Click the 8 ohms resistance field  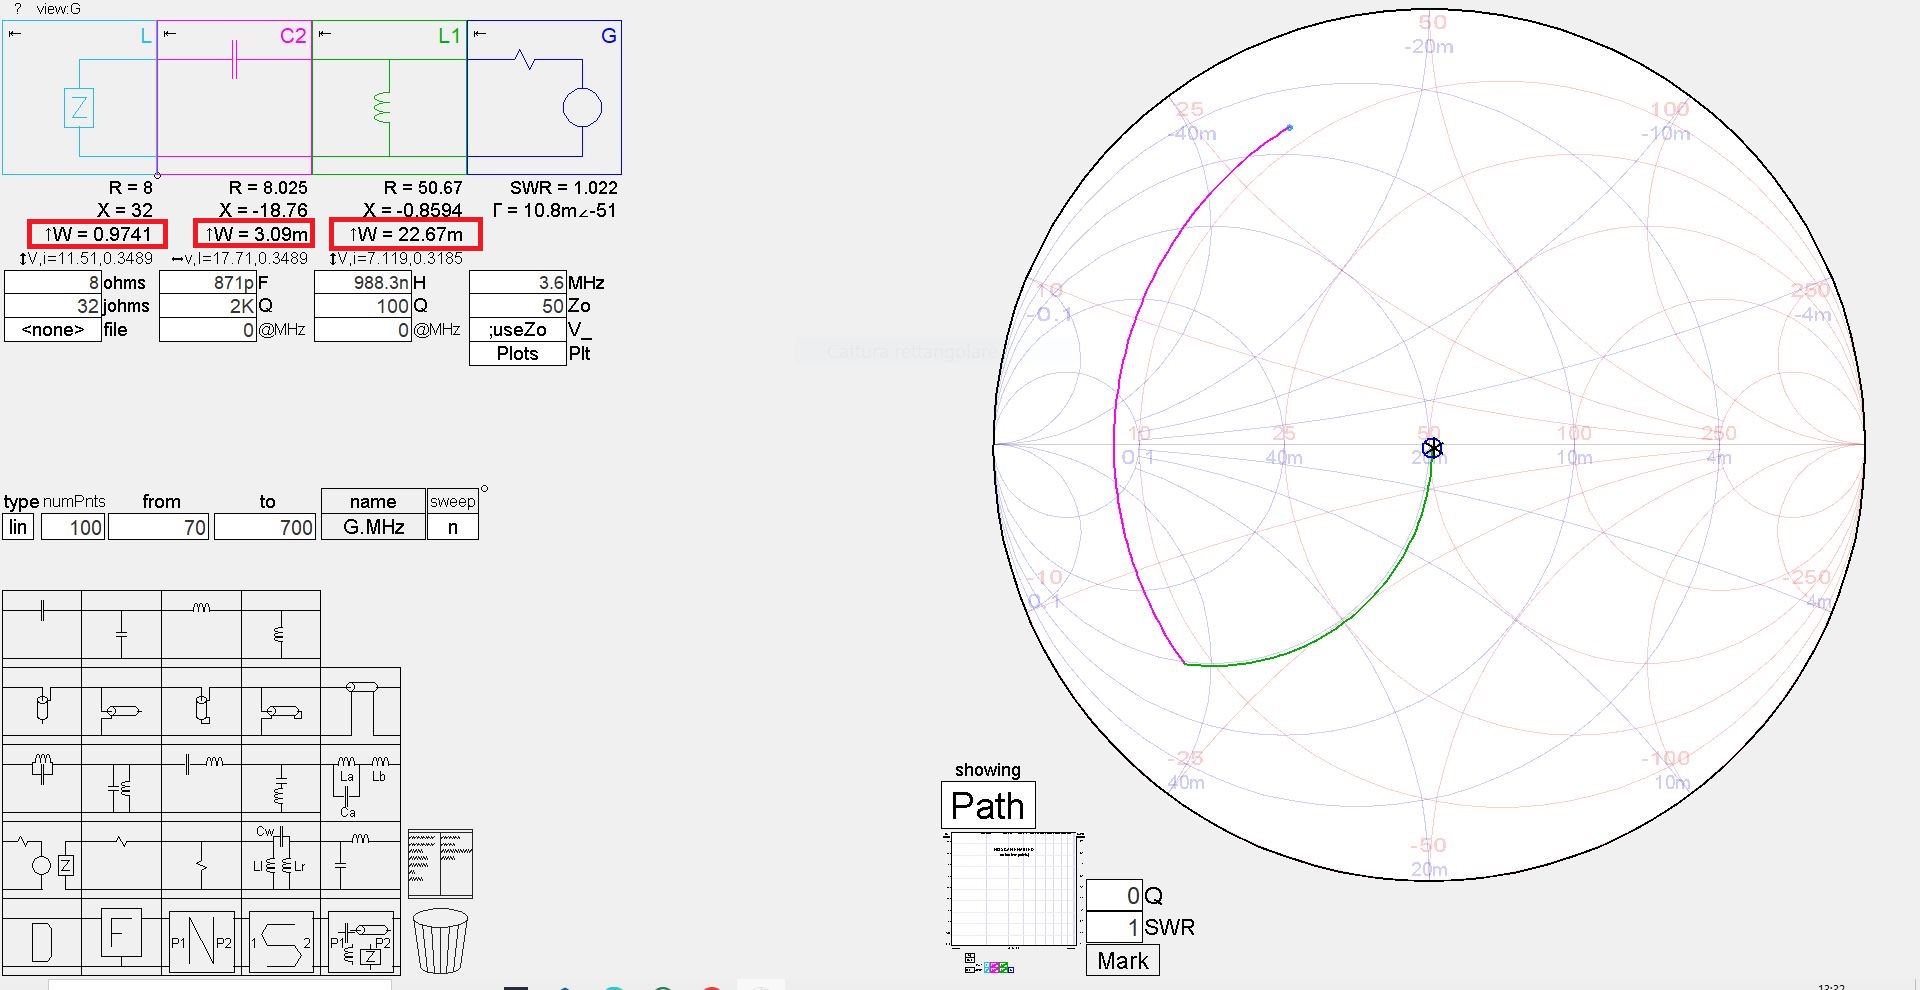coord(53,283)
